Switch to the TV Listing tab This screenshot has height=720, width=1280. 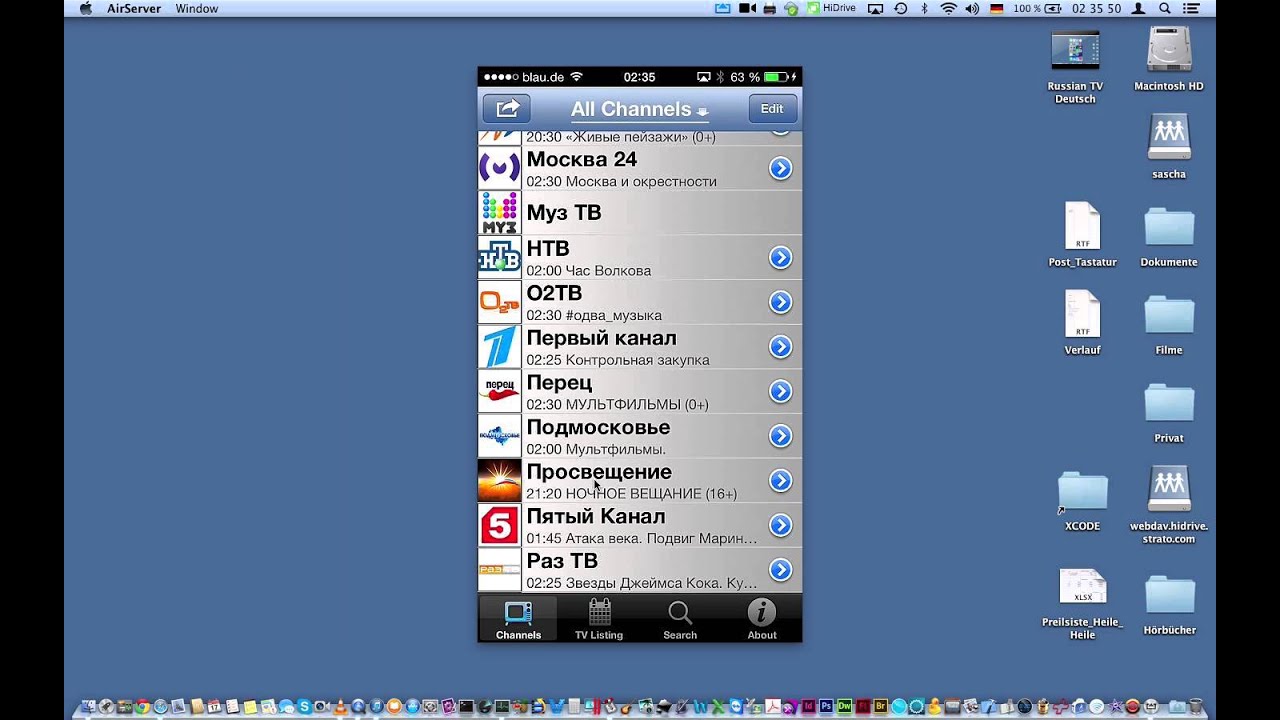tap(599, 619)
